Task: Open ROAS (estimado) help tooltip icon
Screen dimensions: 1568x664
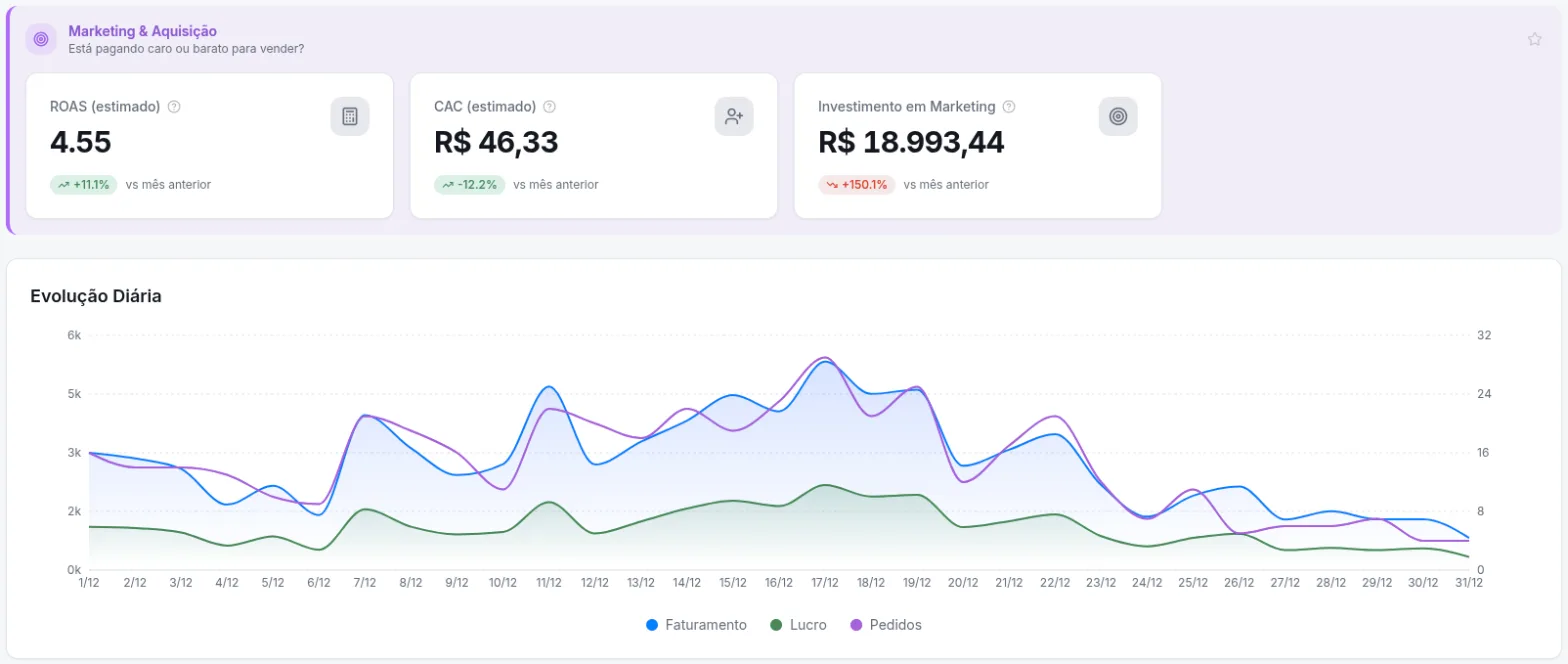Action: pos(174,107)
